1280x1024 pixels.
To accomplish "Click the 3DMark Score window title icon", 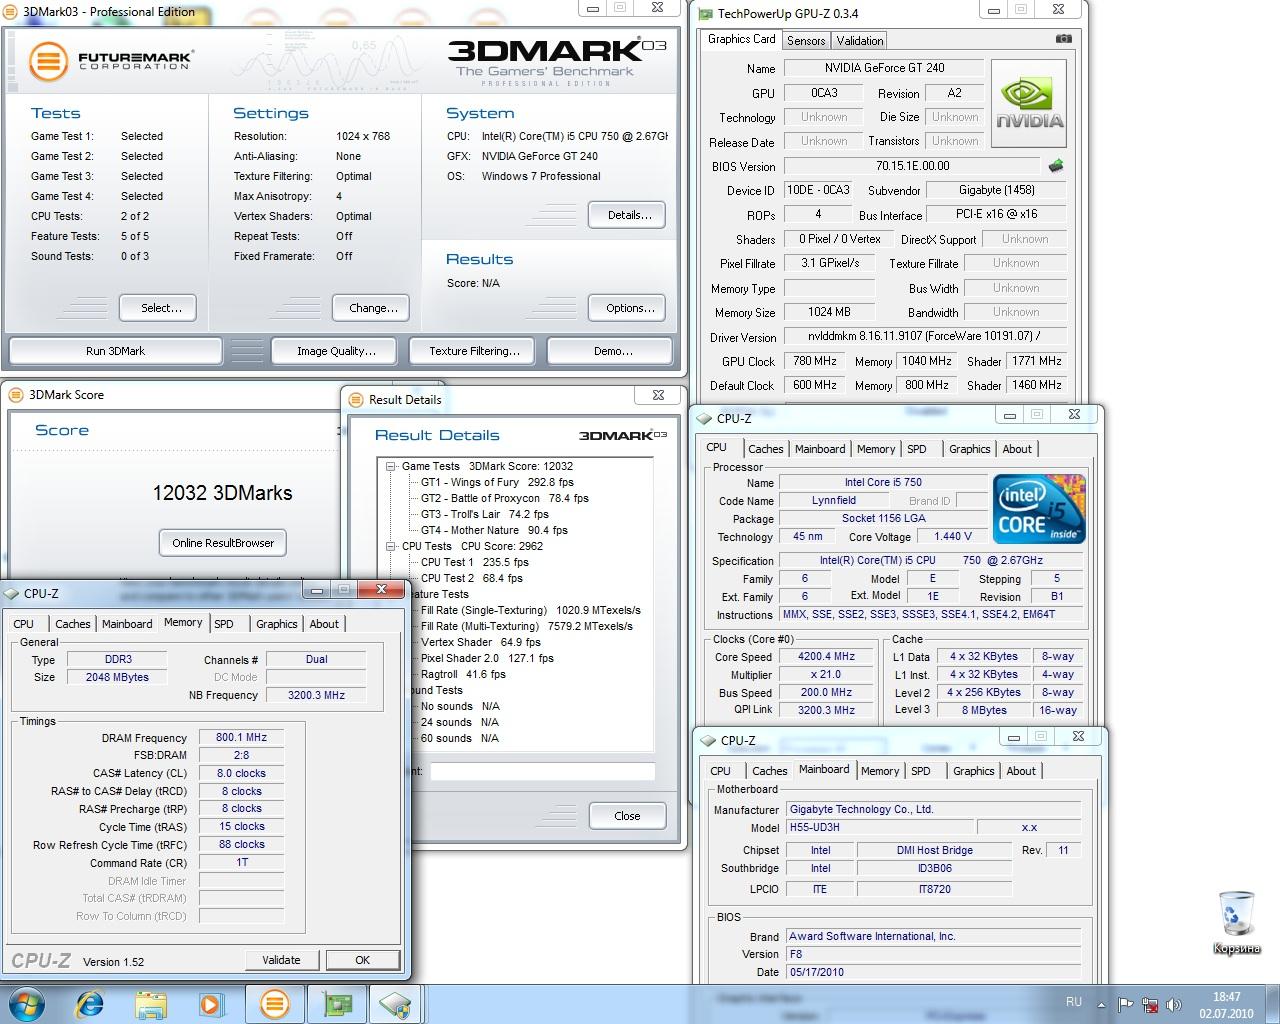I will [15, 395].
